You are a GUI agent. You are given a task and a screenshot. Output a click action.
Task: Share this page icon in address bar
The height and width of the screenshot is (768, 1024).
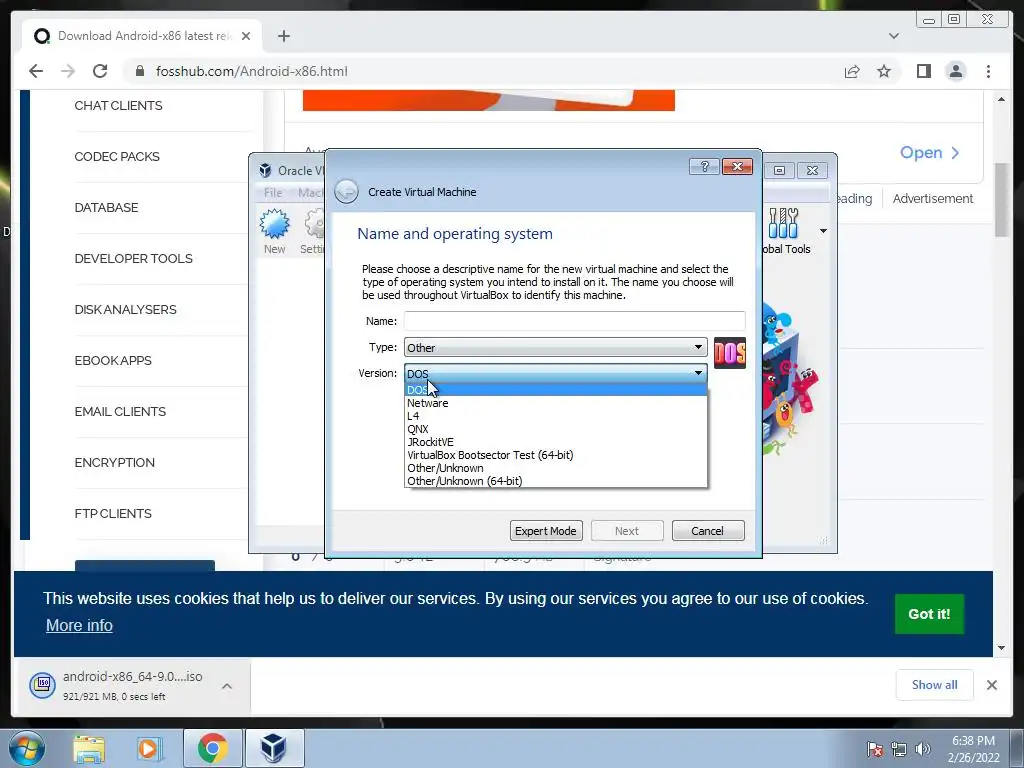(852, 71)
